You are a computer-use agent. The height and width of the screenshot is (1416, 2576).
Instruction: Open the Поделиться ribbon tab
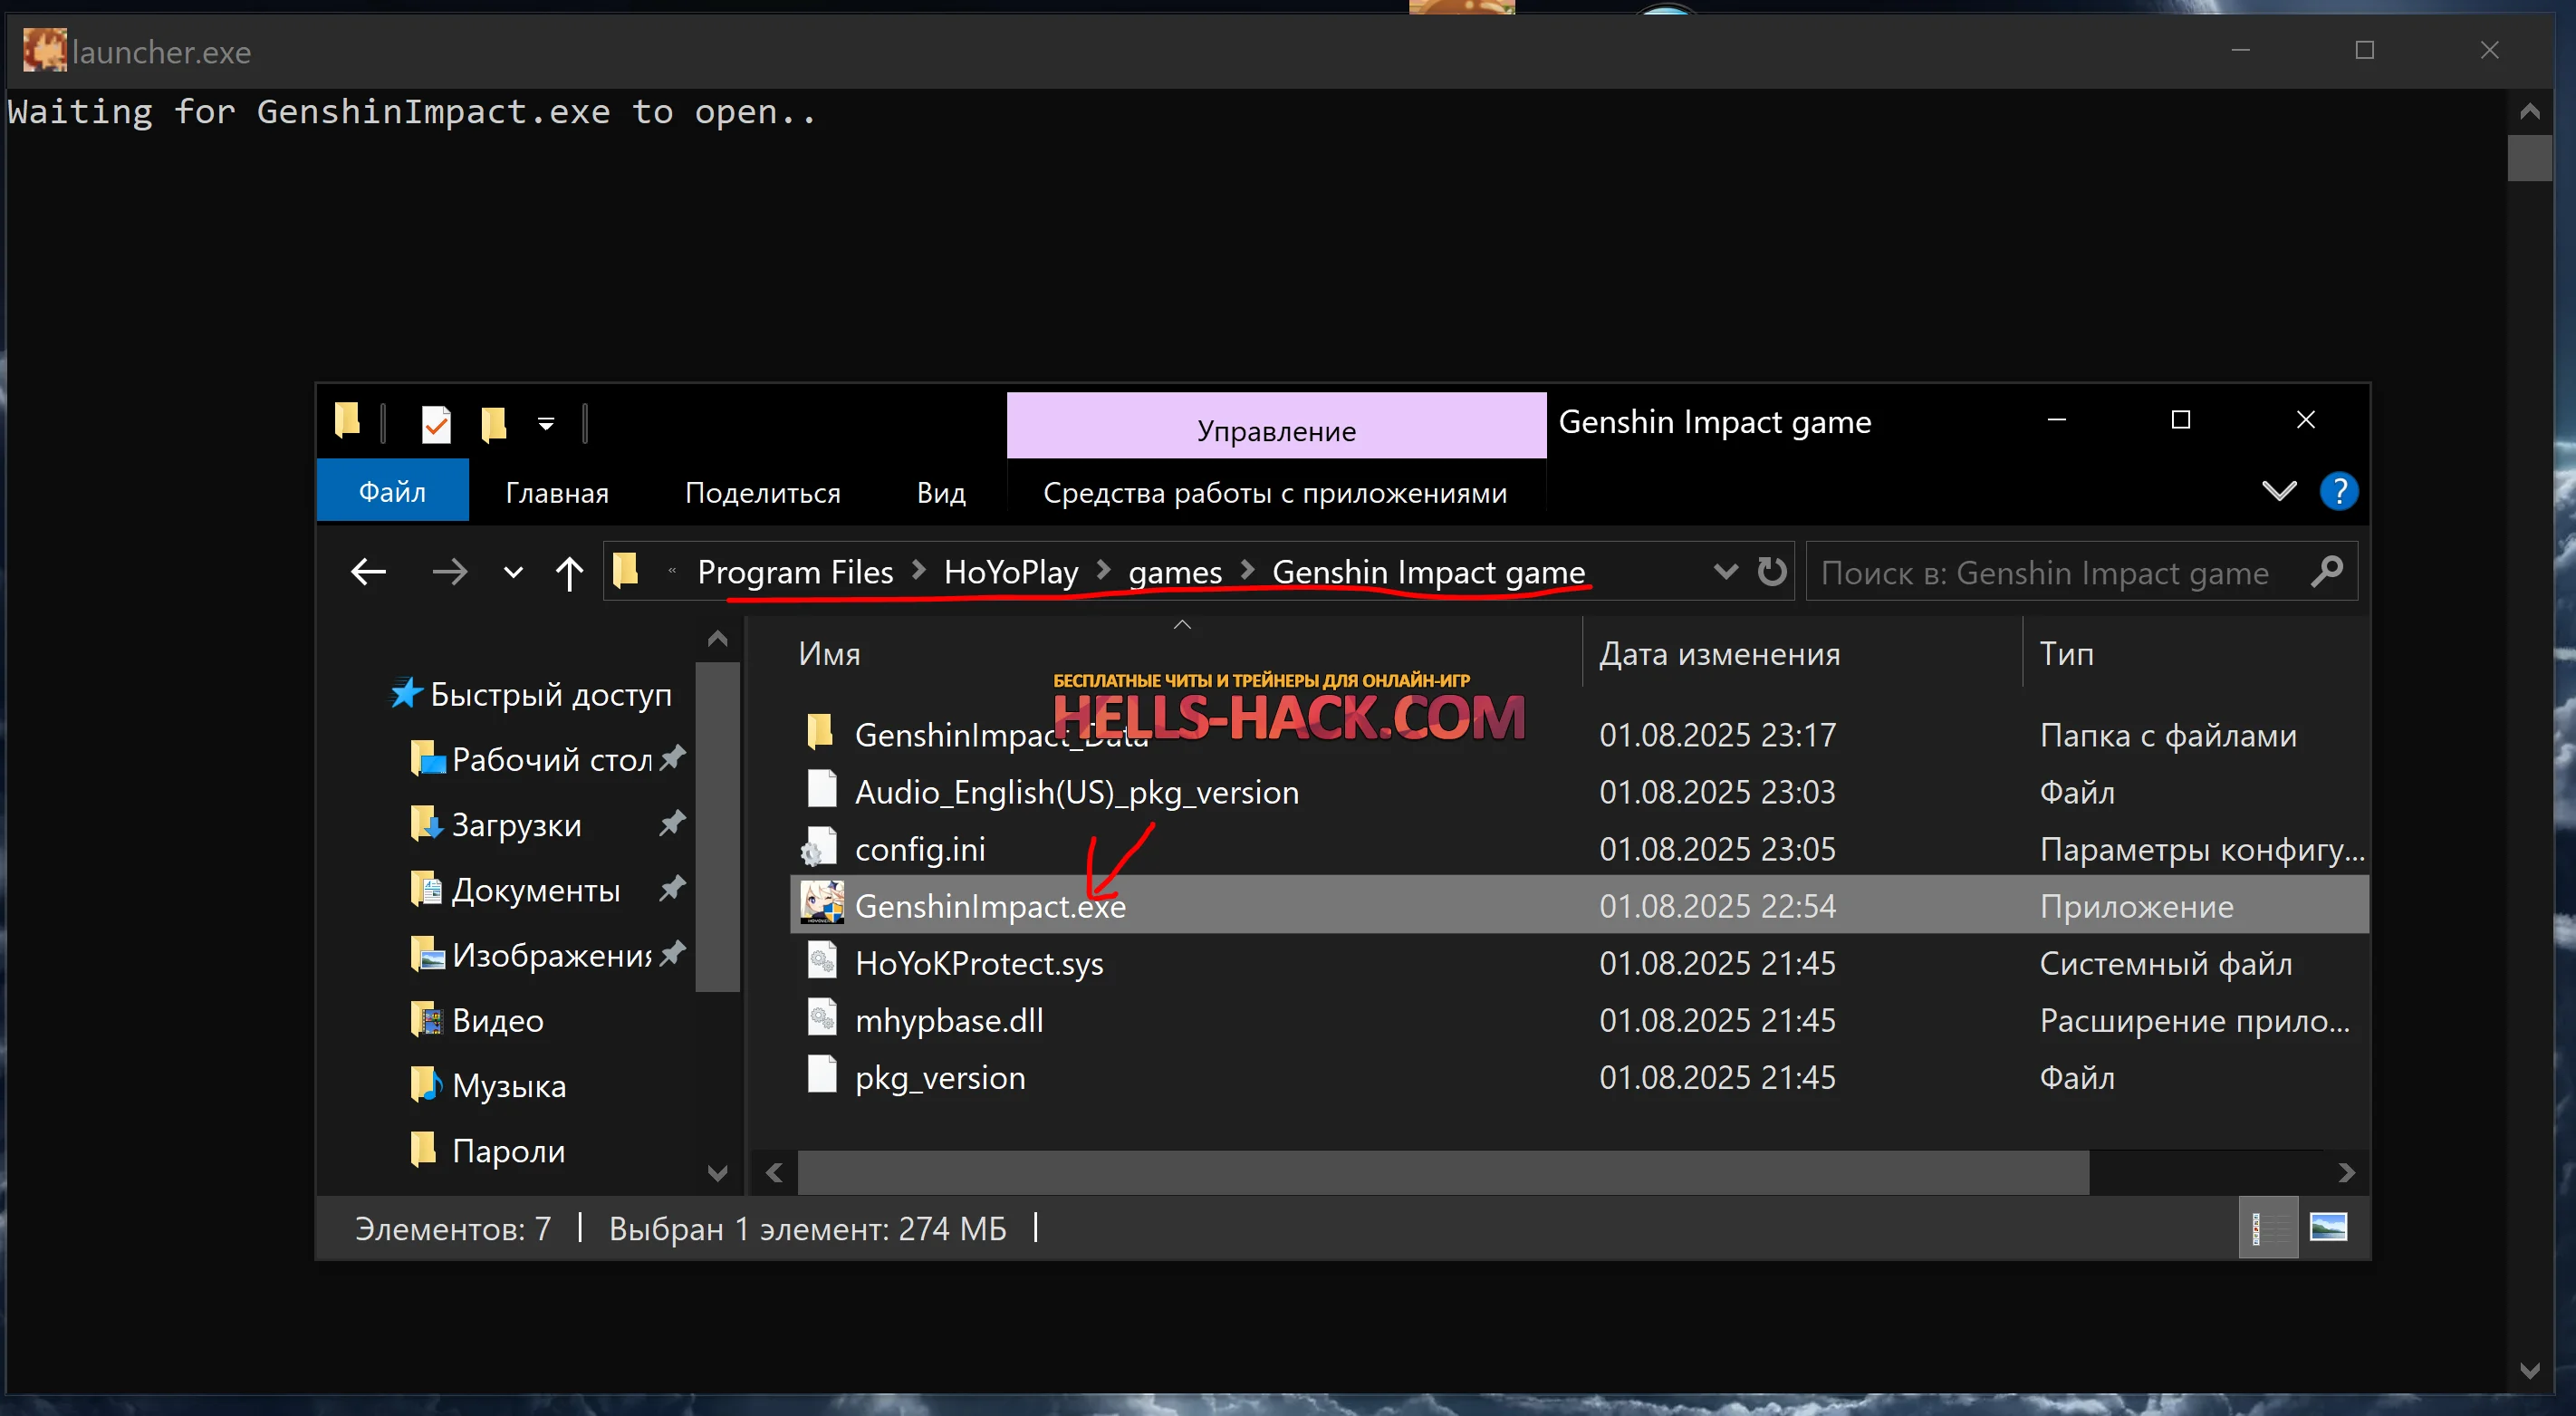tap(762, 492)
